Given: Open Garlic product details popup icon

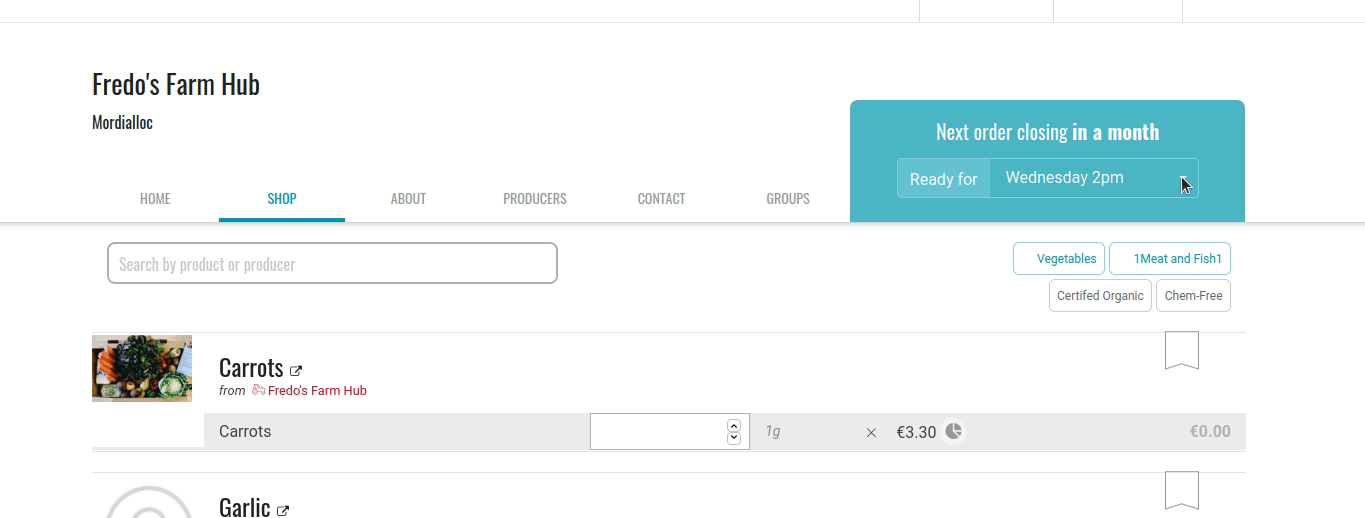Looking at the screenshot, I should tap(283, 511).
